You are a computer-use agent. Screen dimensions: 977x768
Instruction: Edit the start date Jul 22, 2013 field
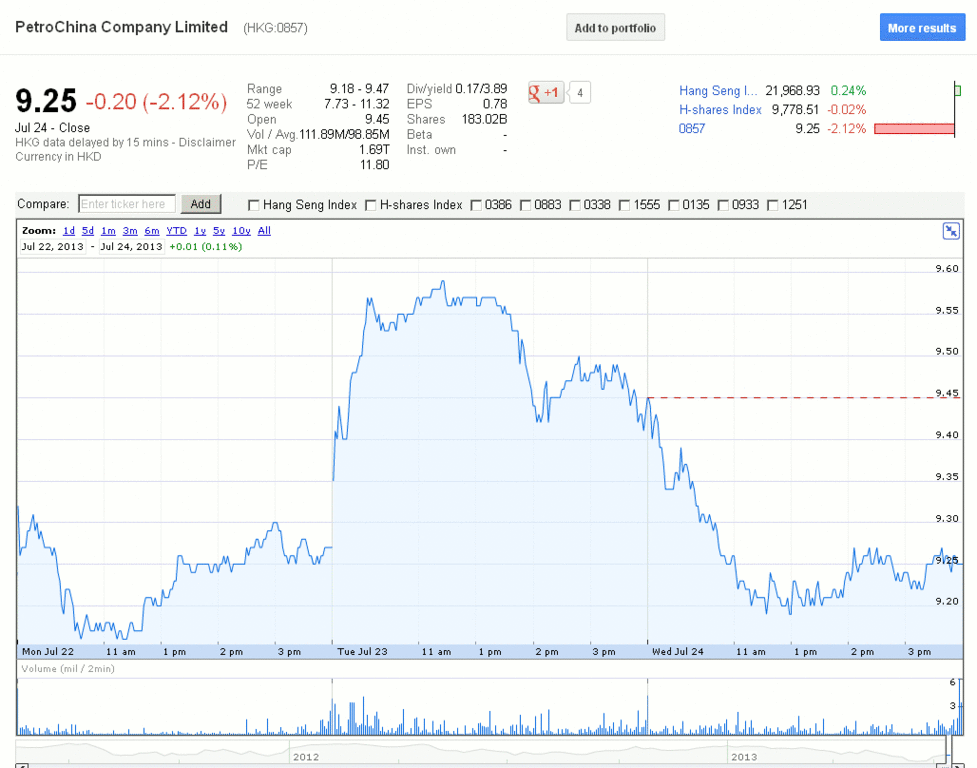(x=52, y=247)
